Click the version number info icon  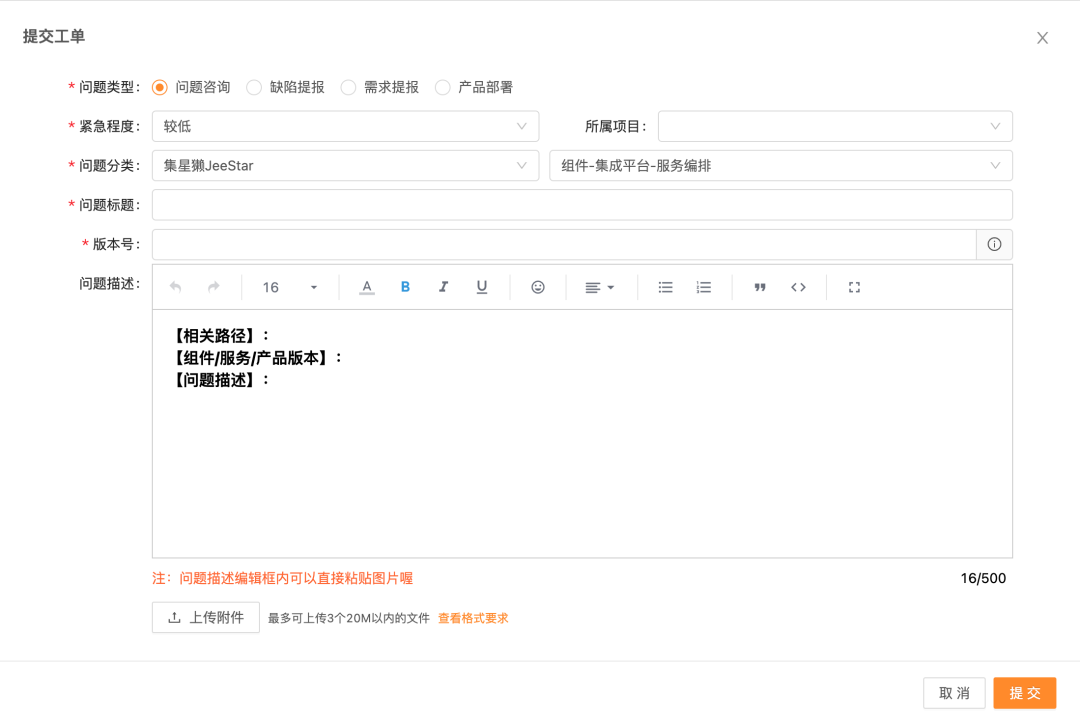pyautogui.click(x=994, y=244)
